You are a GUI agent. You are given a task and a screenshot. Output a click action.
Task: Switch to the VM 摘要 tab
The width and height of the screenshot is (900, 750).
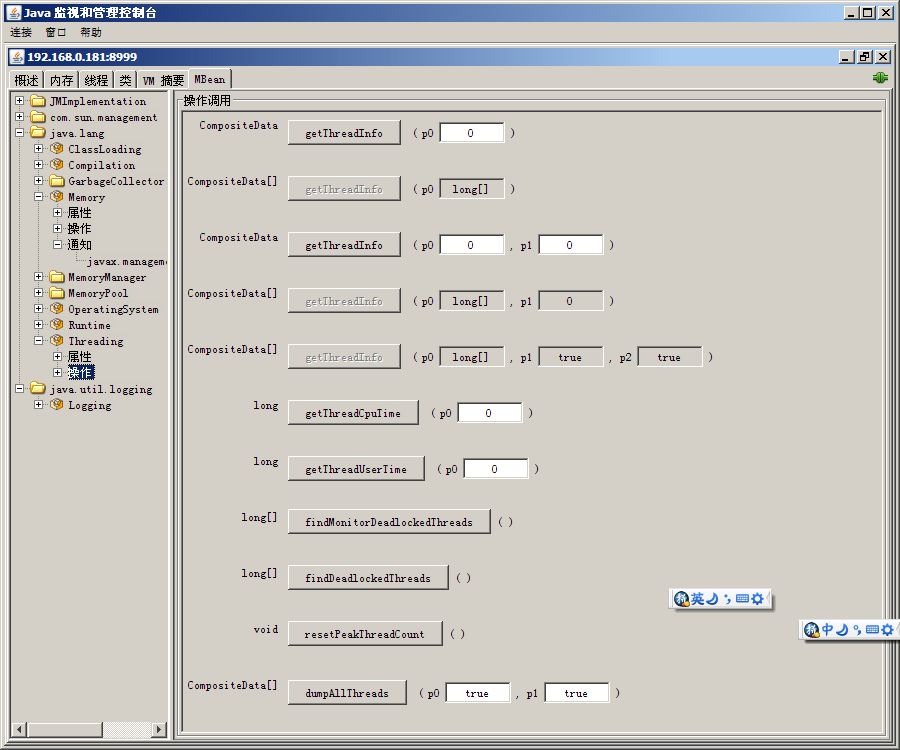pos(163,80)
